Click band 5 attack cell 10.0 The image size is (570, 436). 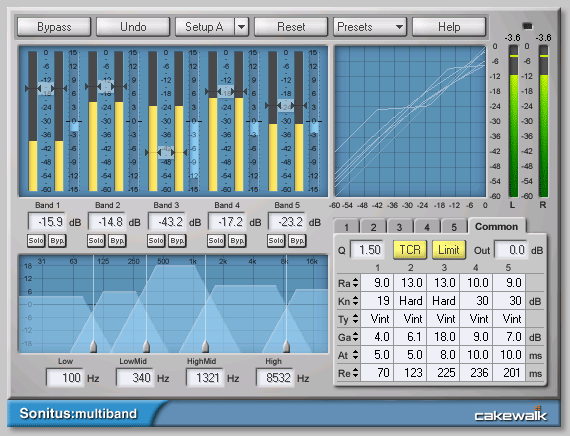[x=509, y=355]
